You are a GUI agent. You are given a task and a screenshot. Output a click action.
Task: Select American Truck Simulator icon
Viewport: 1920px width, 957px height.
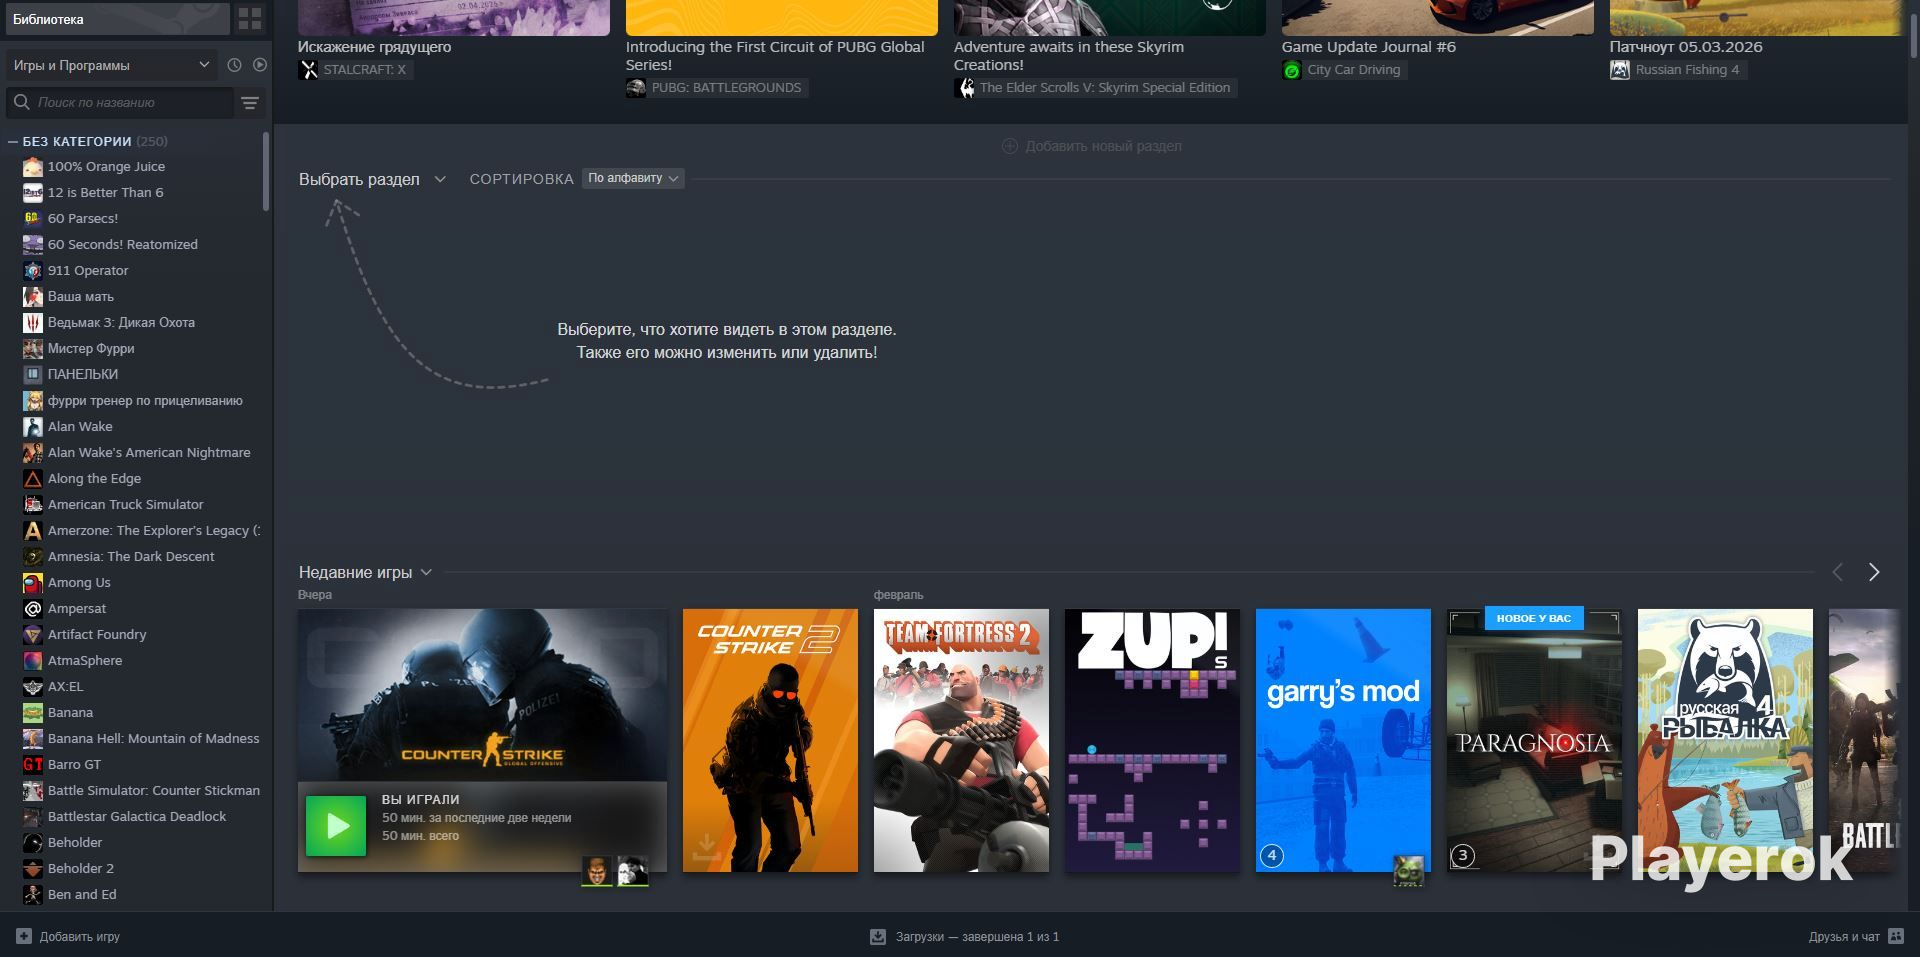pyautogui.click(x=33, y=505)
